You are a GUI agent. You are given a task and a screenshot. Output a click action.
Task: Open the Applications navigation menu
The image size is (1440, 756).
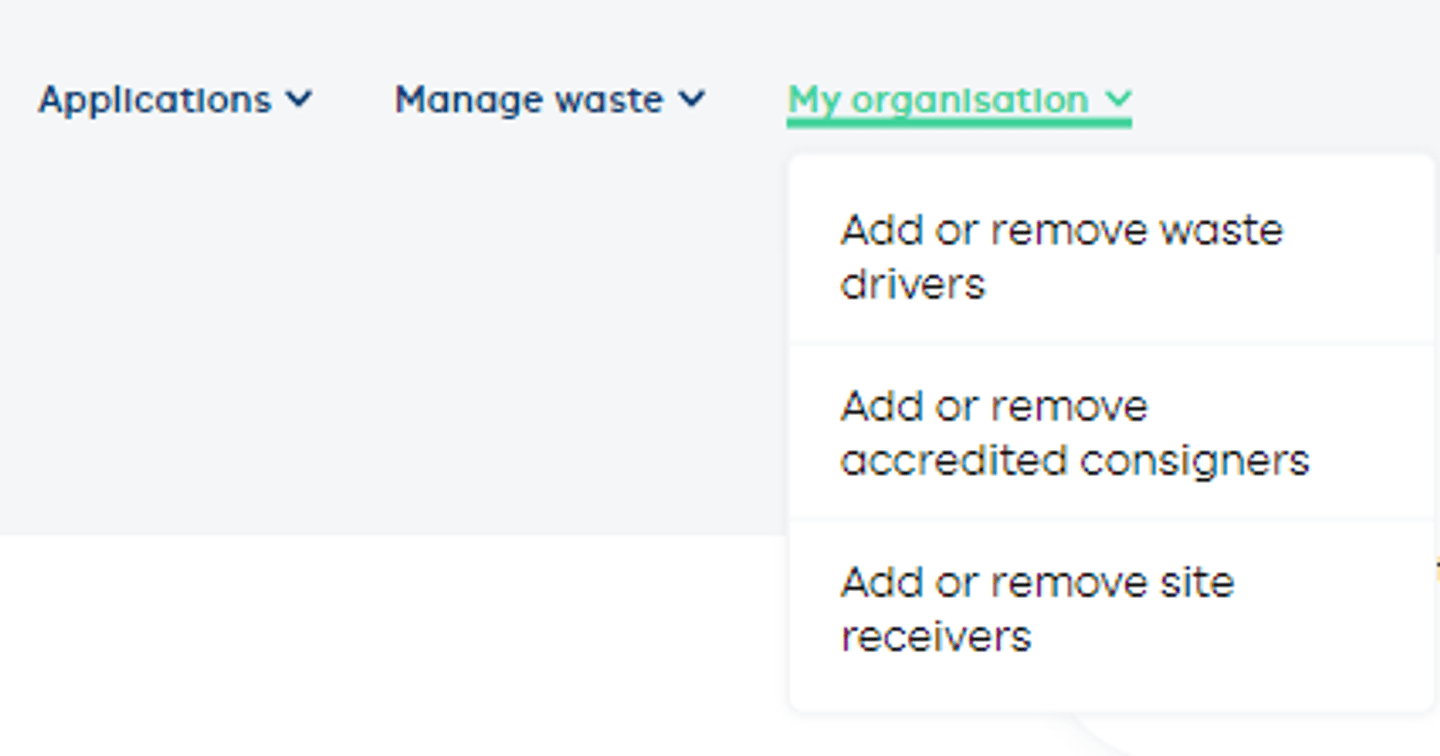pos(155,99)
